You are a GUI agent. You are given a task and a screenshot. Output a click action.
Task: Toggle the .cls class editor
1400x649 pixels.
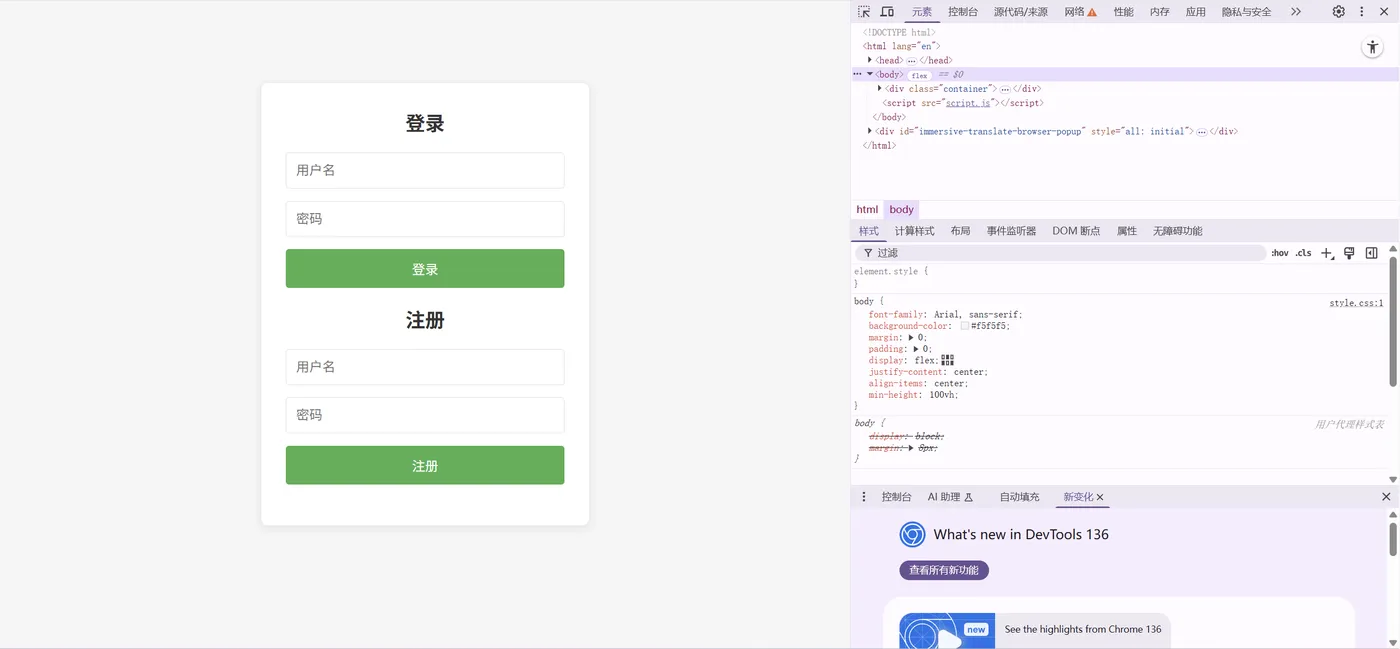pos(1303,253)
